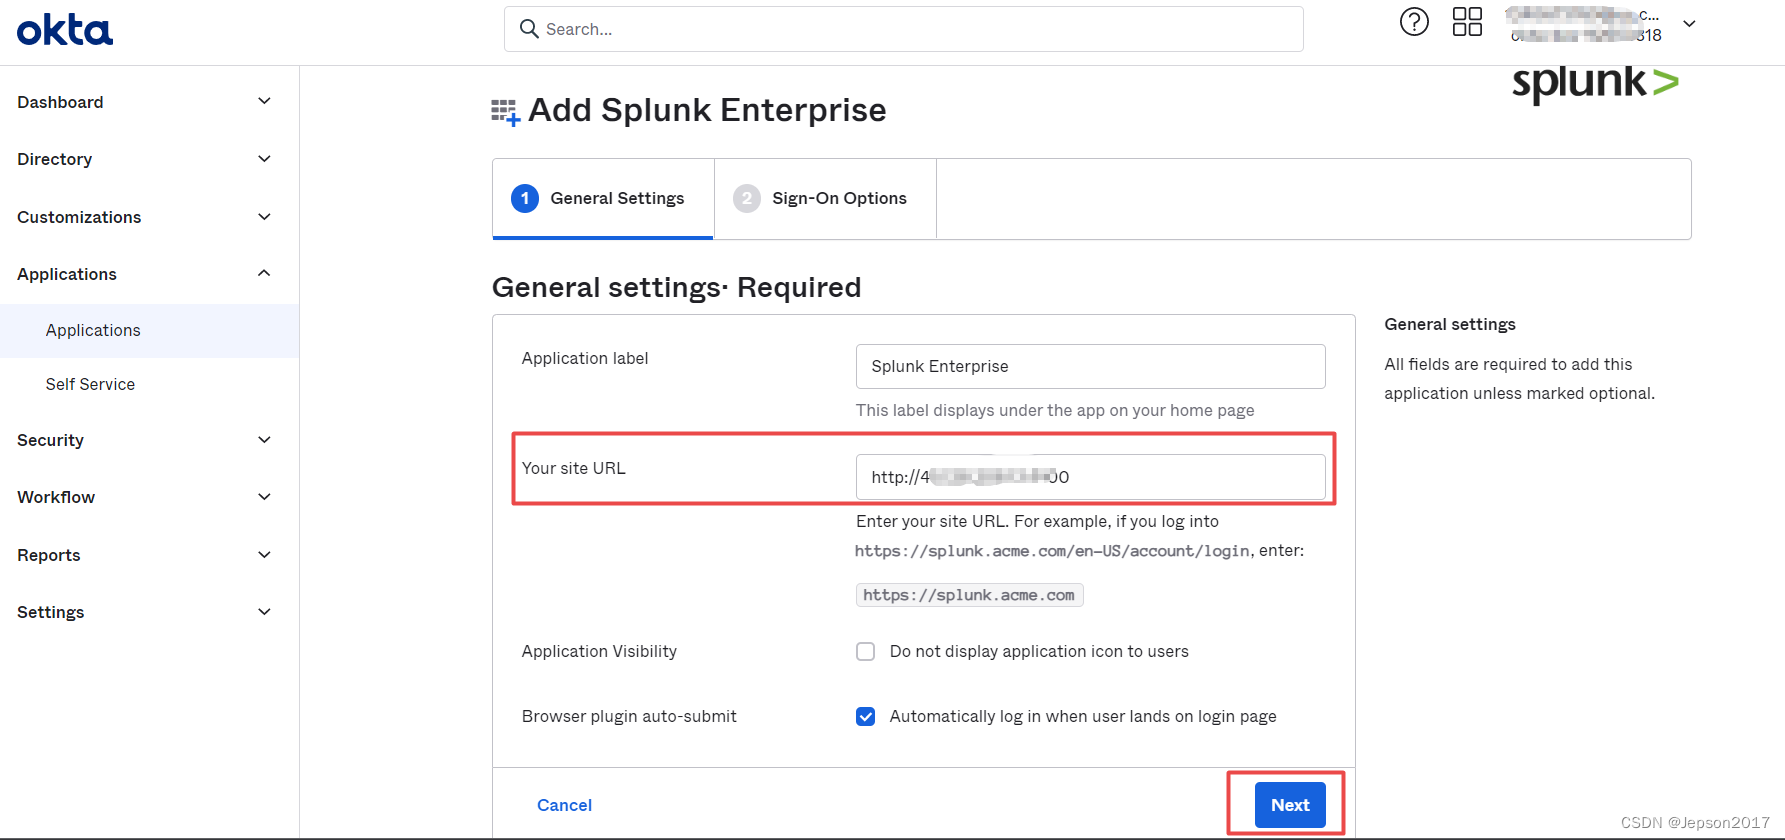Open the Directory sidebar section
The height and width of the screenshot is (840, 1785).
click(149, 160)
